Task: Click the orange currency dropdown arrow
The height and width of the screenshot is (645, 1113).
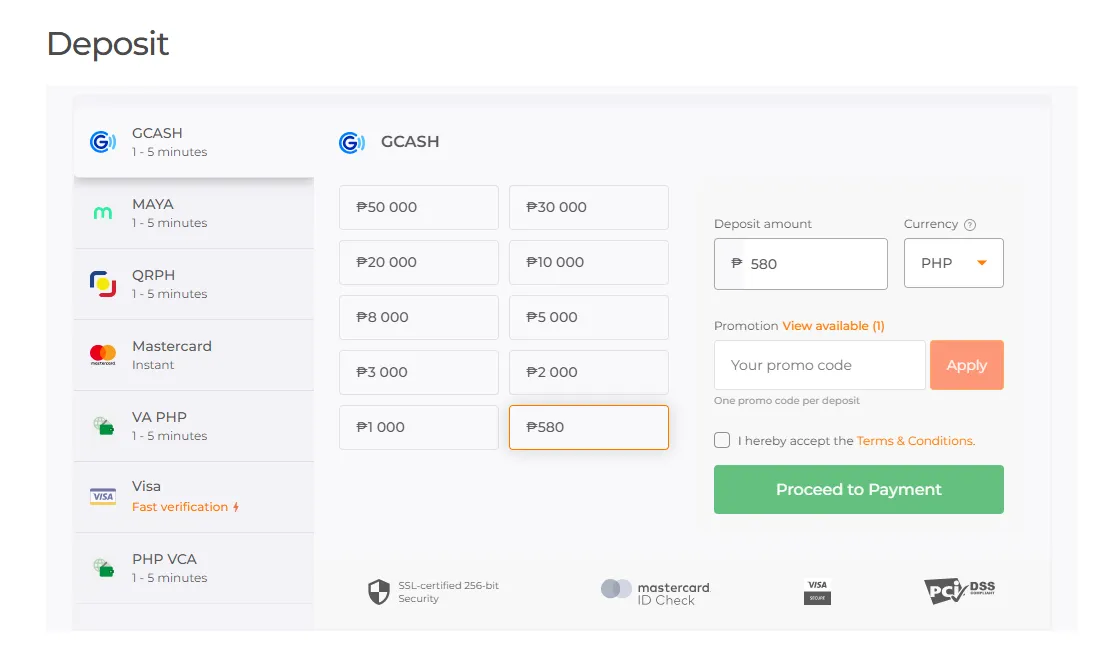Action: (982, 263)
